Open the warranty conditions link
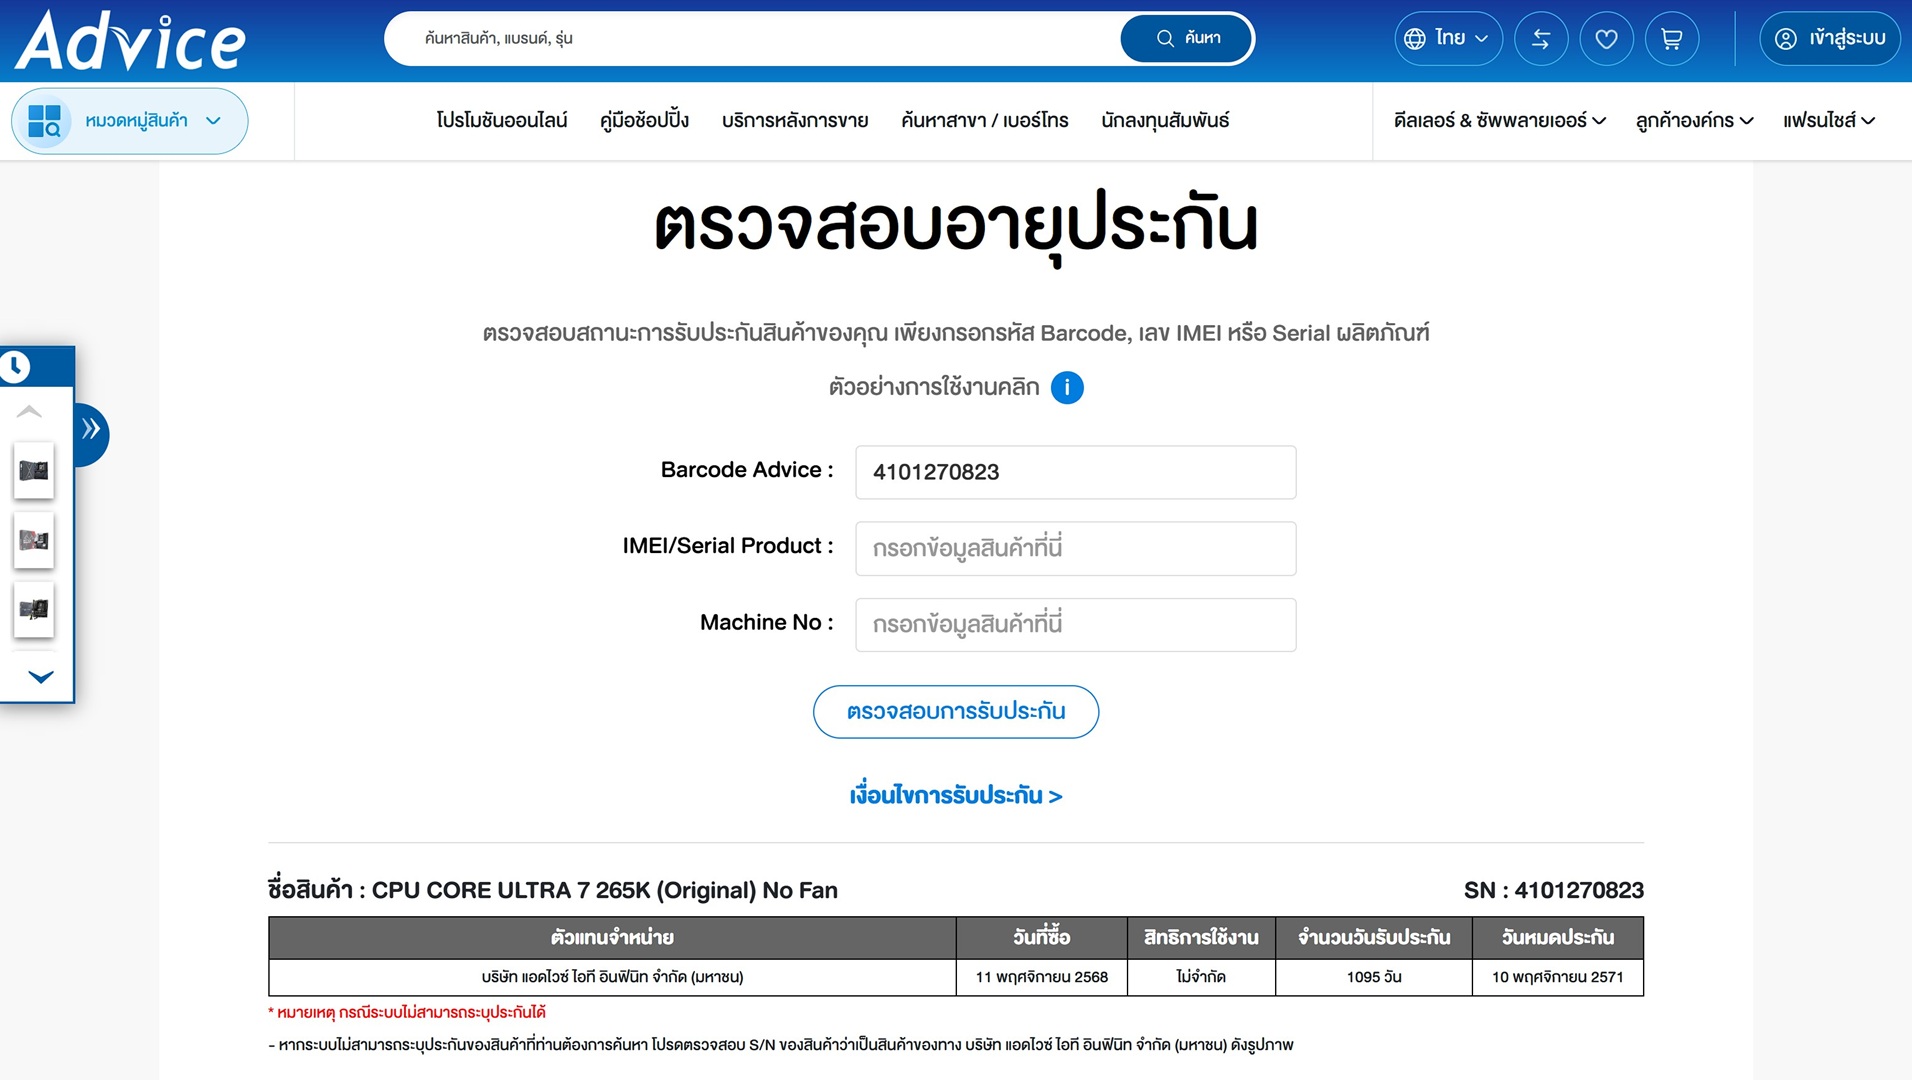Image resolution: width=1912 pixels, height=1080 pixels. (955, 796)
